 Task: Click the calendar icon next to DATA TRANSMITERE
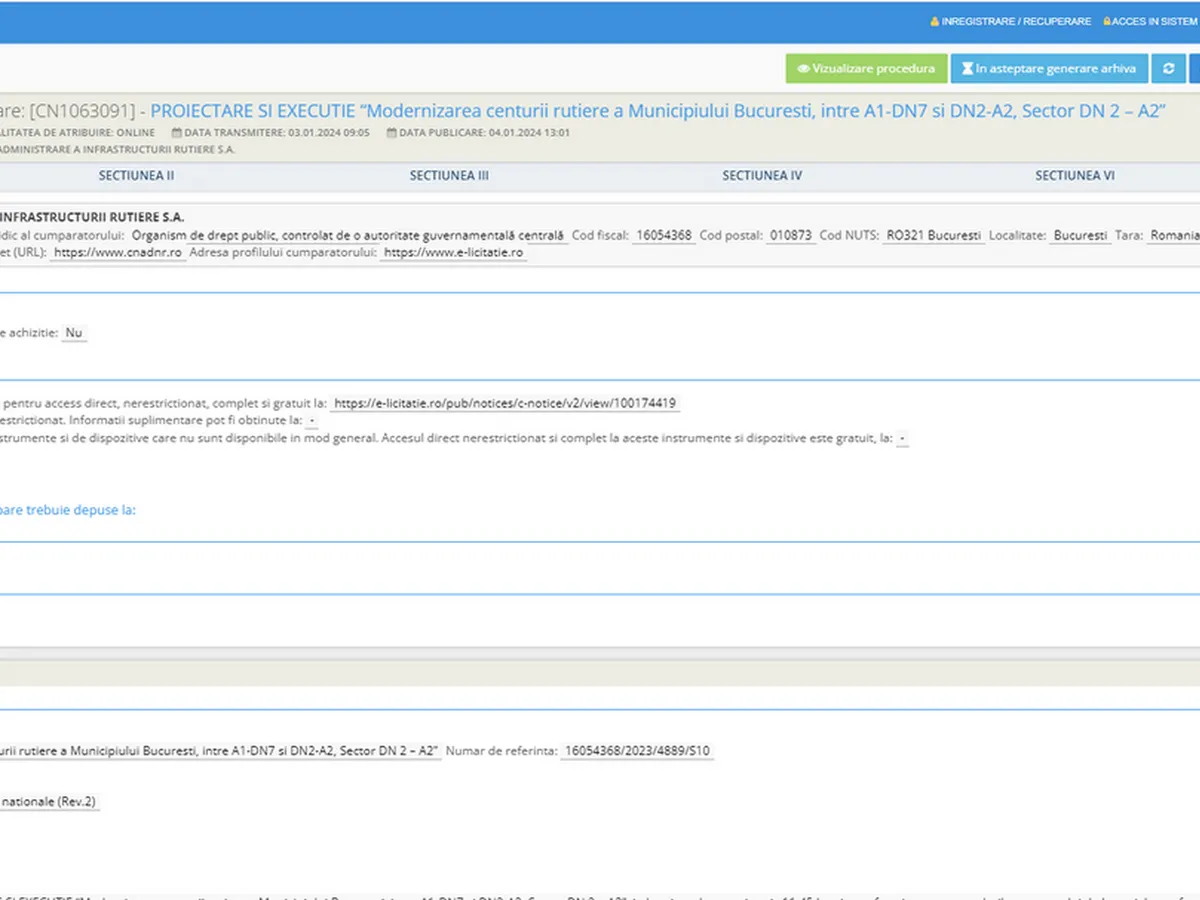(x=176, y=132)
